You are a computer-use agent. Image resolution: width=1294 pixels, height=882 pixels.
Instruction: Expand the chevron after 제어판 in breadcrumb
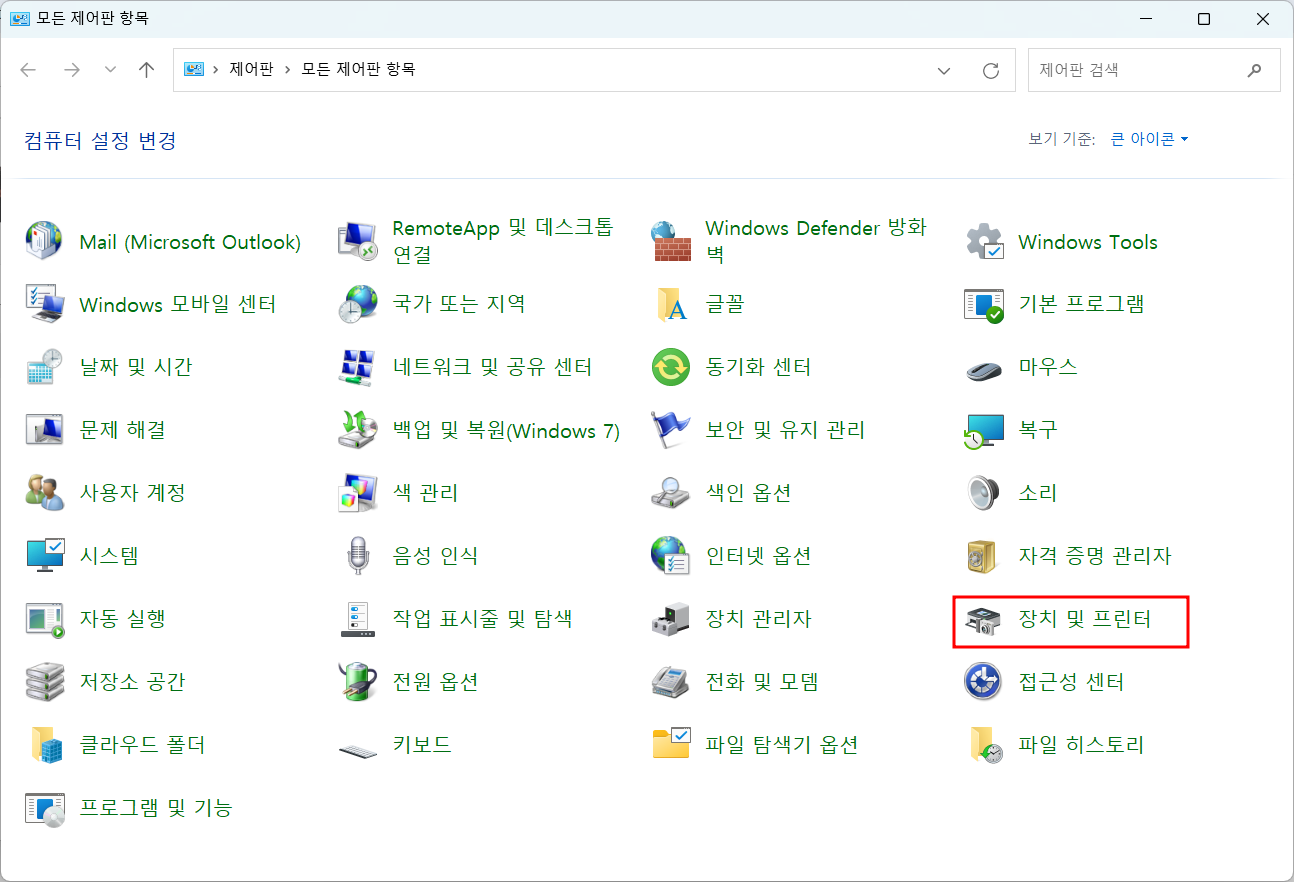click(x=287, y=70)
